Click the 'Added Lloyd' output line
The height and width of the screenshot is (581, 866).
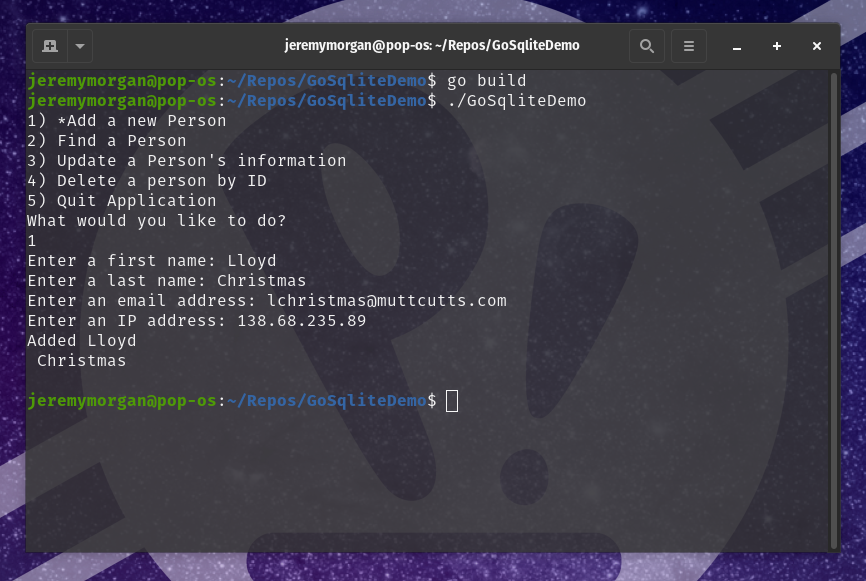pos(82,340)
